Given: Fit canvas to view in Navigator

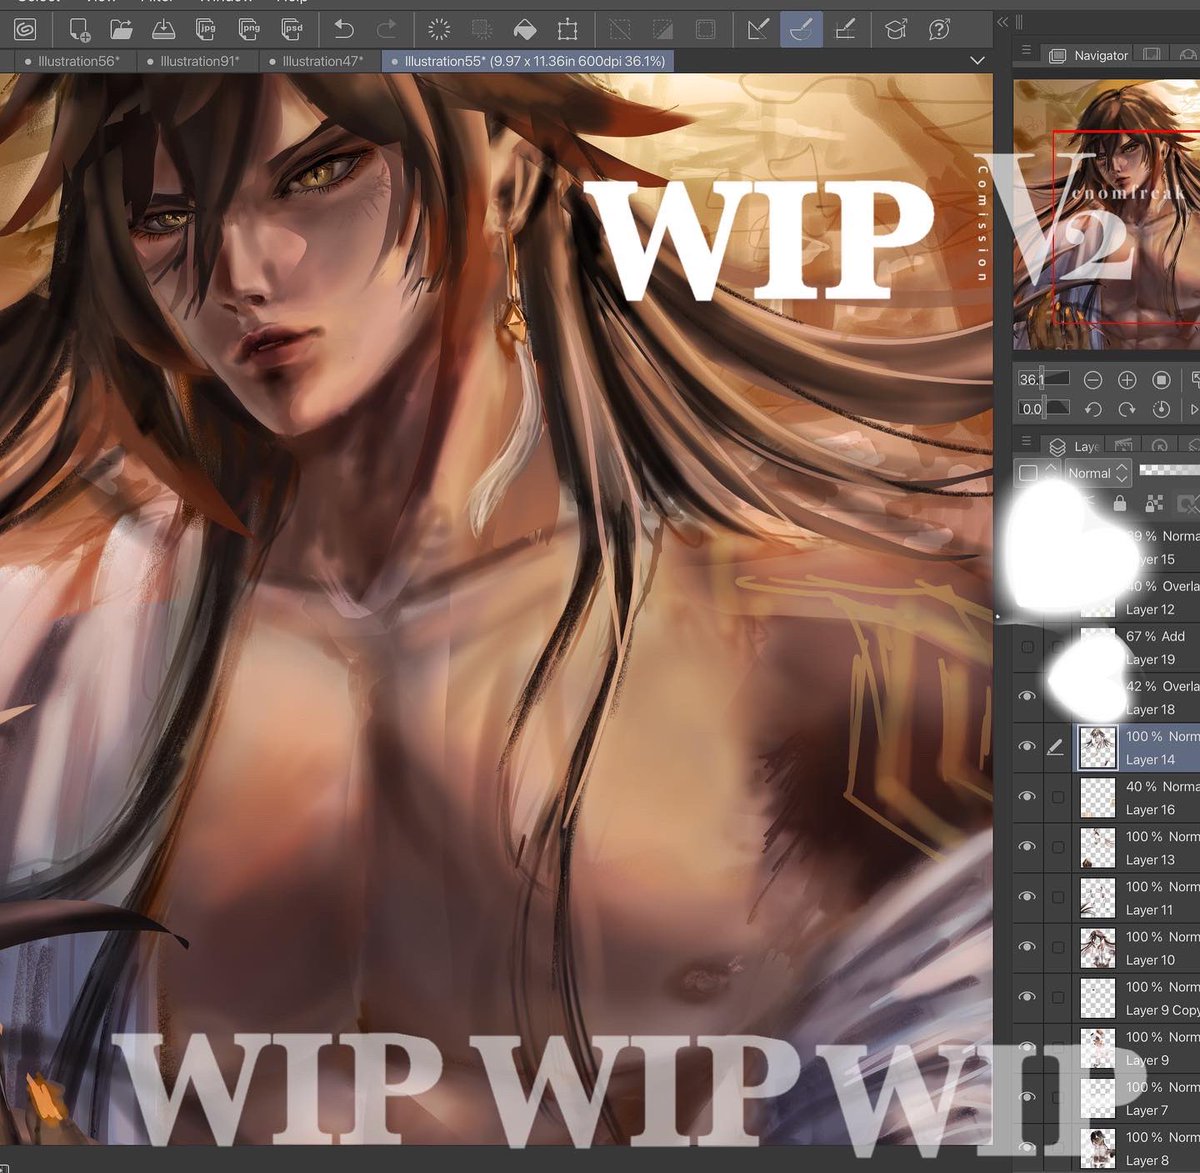Looking at the screenshot, I should [1161, 380].
